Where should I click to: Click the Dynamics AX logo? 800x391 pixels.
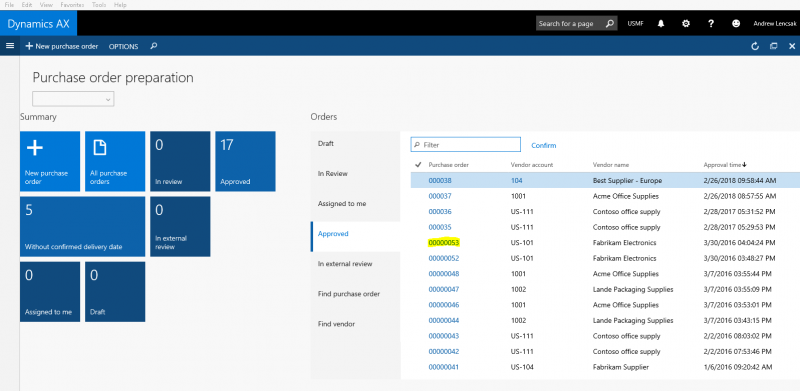click(x=38, y=23)
